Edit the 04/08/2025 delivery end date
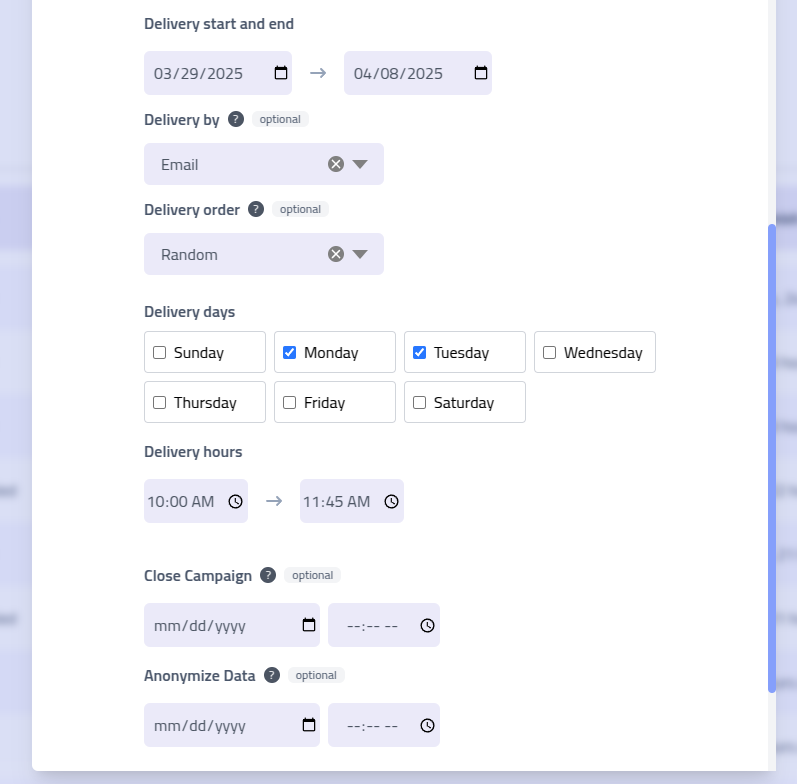 pyautogui.click(x=418, y=73)
